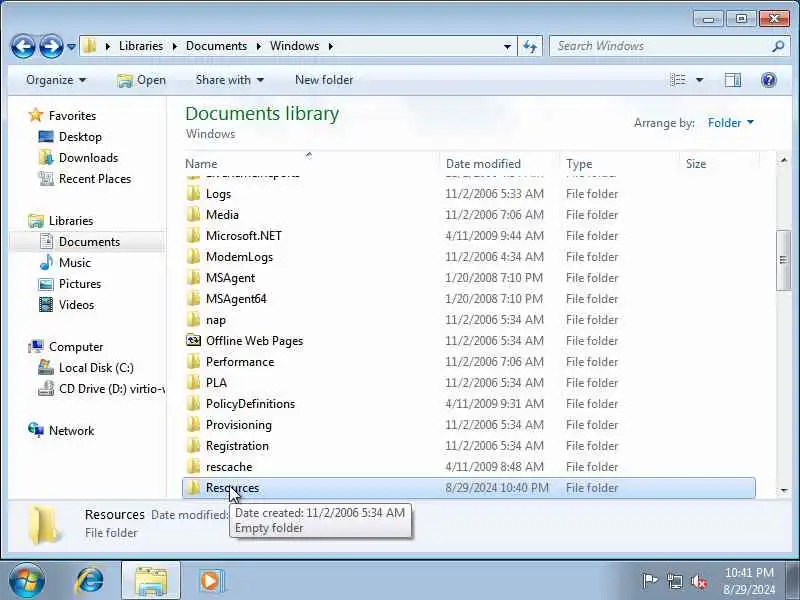The image size is (800, 600).
Task: Open Windows Media Player from taskbar
Action: 211,581
